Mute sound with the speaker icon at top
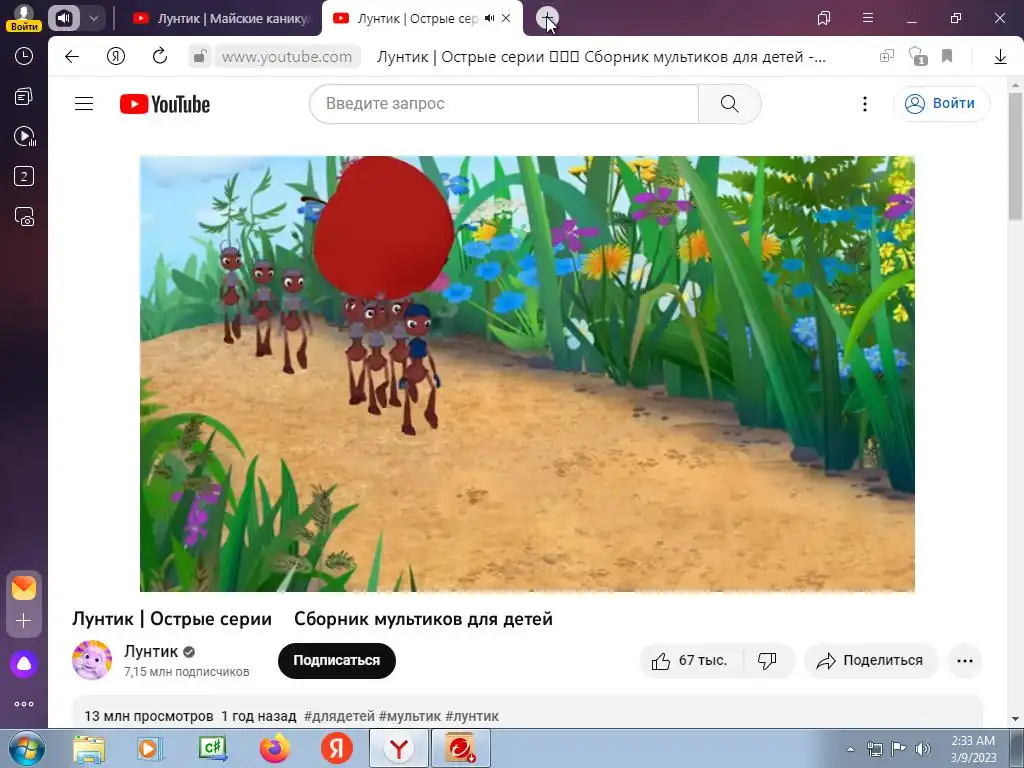Image resolution: width=1024 pixels, height=768 pixels. [x=63, y=18]
